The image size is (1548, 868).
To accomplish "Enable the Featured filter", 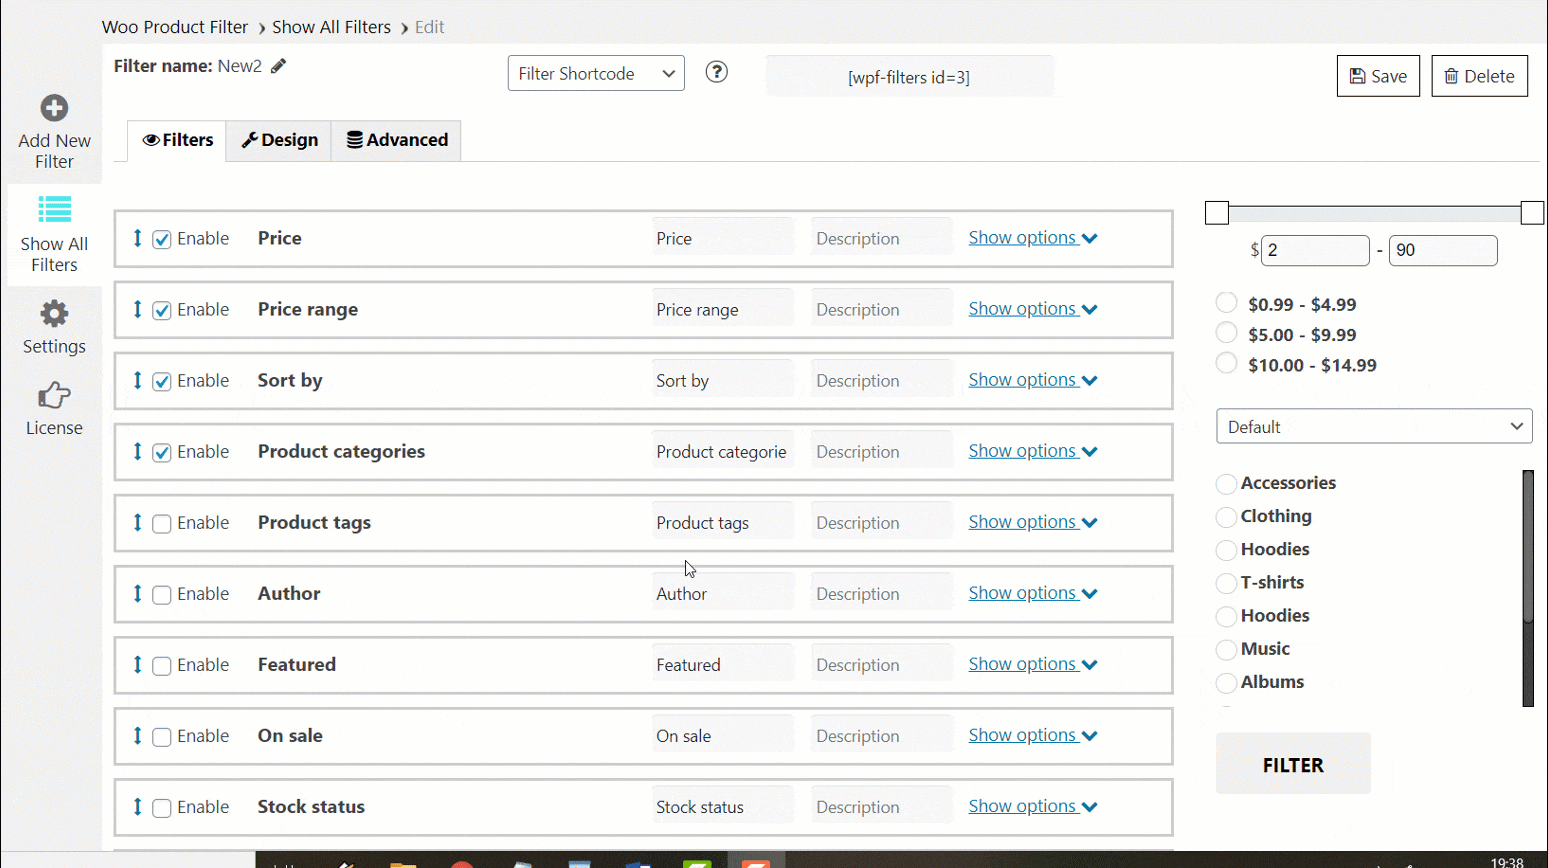I will 162,665.
